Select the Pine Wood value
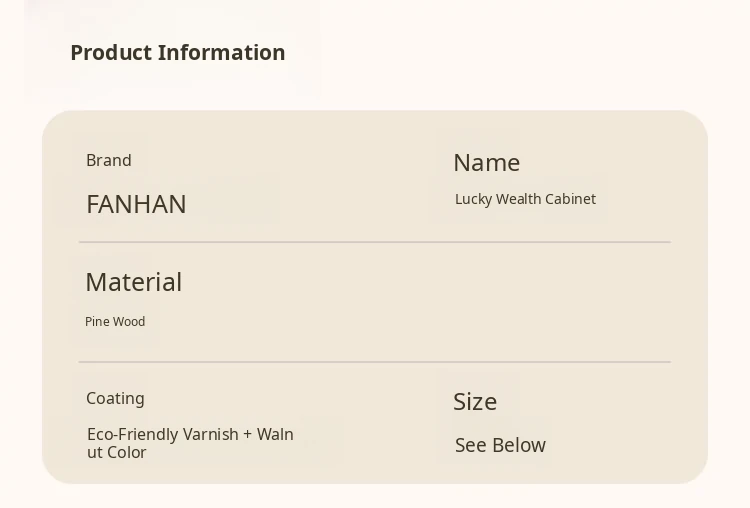This screenshot has height=508, width=750. coord(115,322)
